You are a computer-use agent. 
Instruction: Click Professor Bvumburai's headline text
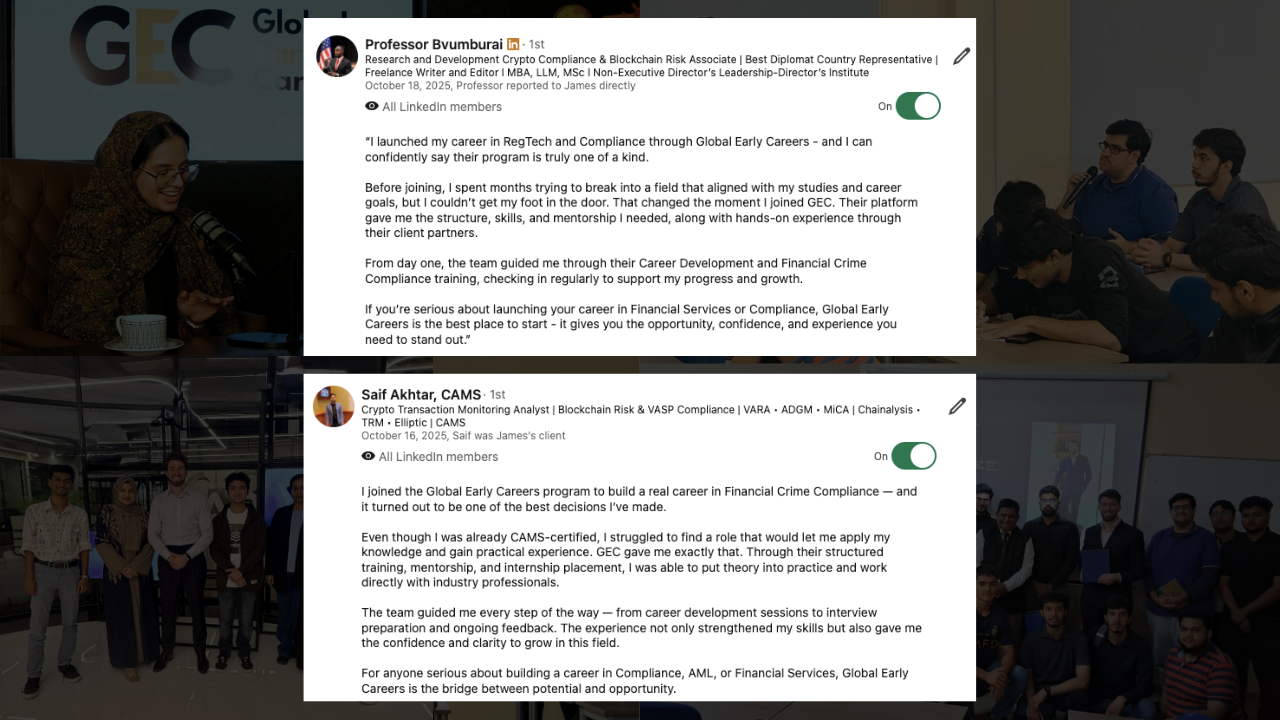coord(651,66)
